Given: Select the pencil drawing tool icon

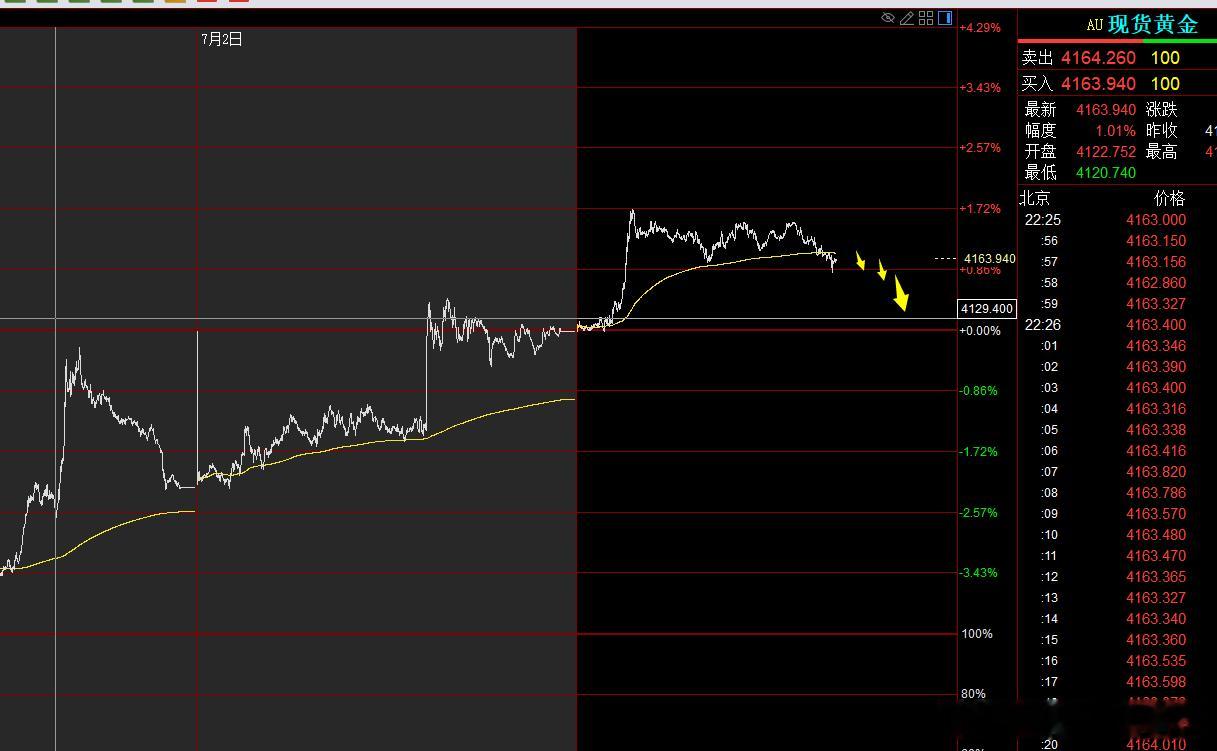Looking at the screenshot, I should [x=906, y=18].
